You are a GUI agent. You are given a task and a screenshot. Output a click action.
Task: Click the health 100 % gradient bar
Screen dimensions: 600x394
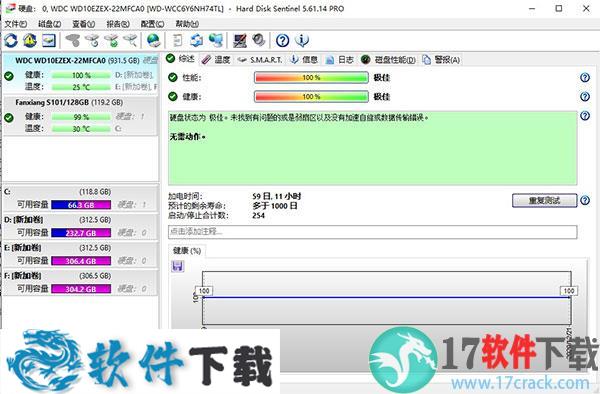(311, 96)
